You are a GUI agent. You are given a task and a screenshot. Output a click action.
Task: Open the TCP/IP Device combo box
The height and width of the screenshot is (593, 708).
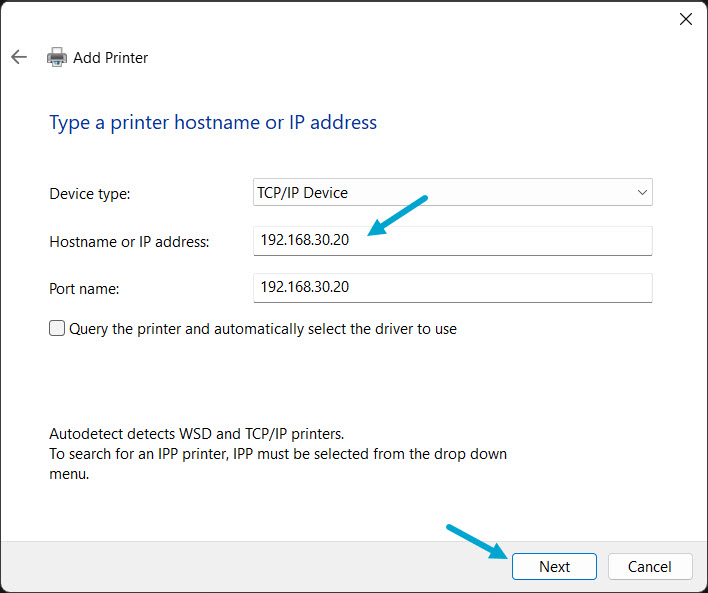(452, 192)
